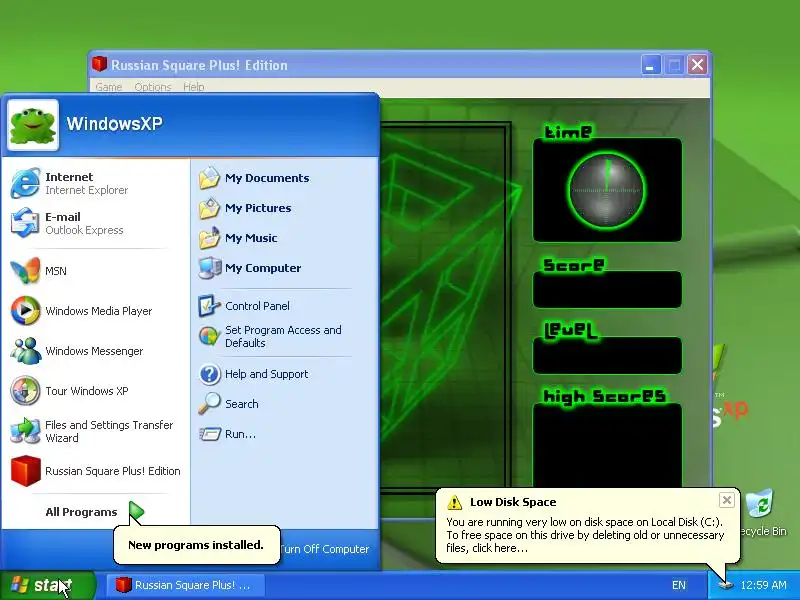Open the Help menu in Russian Square
800x600 pixels.
194,87
